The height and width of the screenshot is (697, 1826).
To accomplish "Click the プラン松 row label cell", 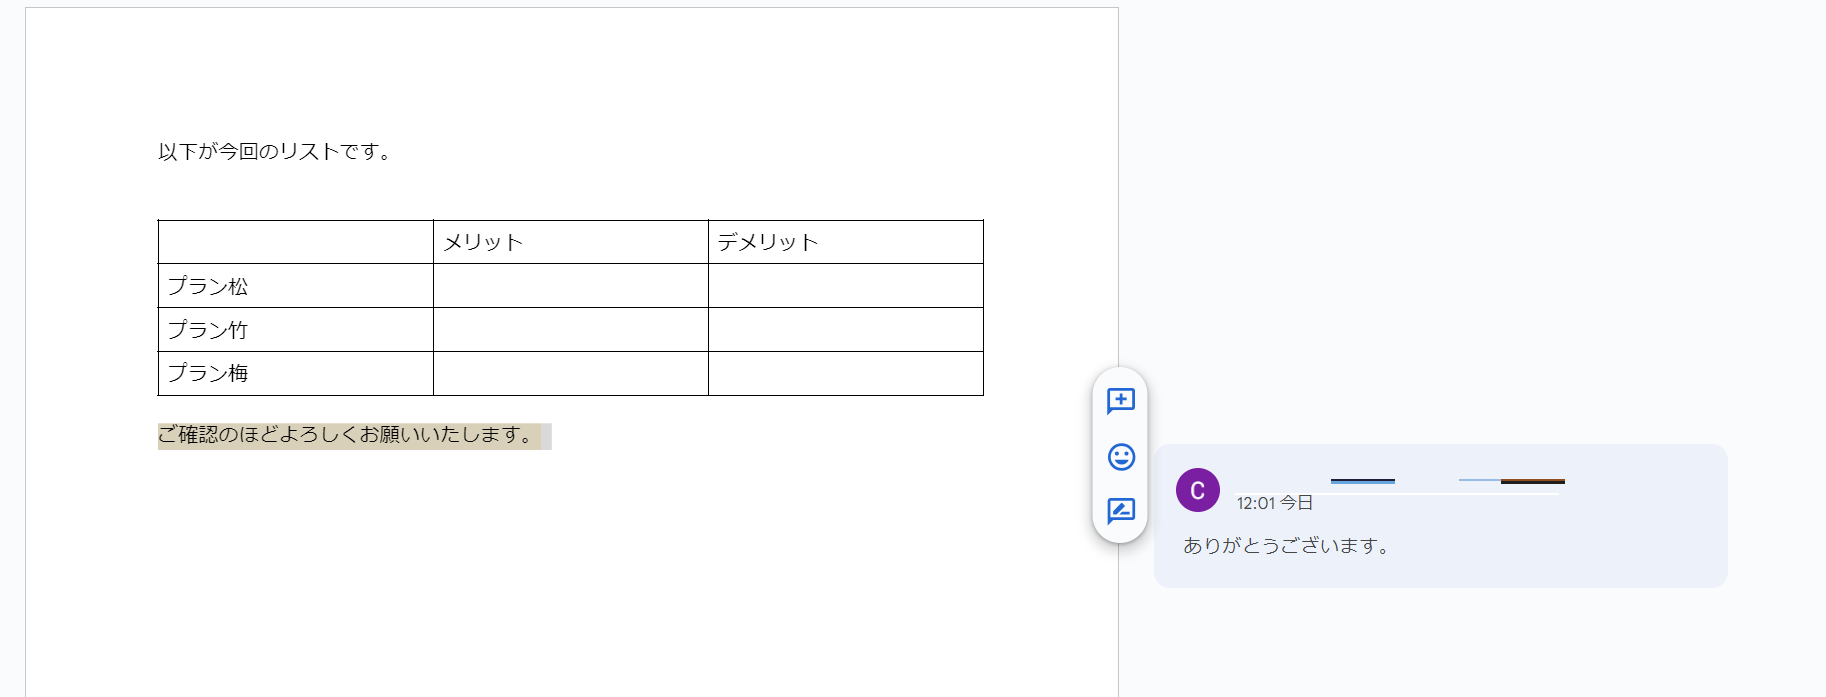I will [x=295, y=286].
